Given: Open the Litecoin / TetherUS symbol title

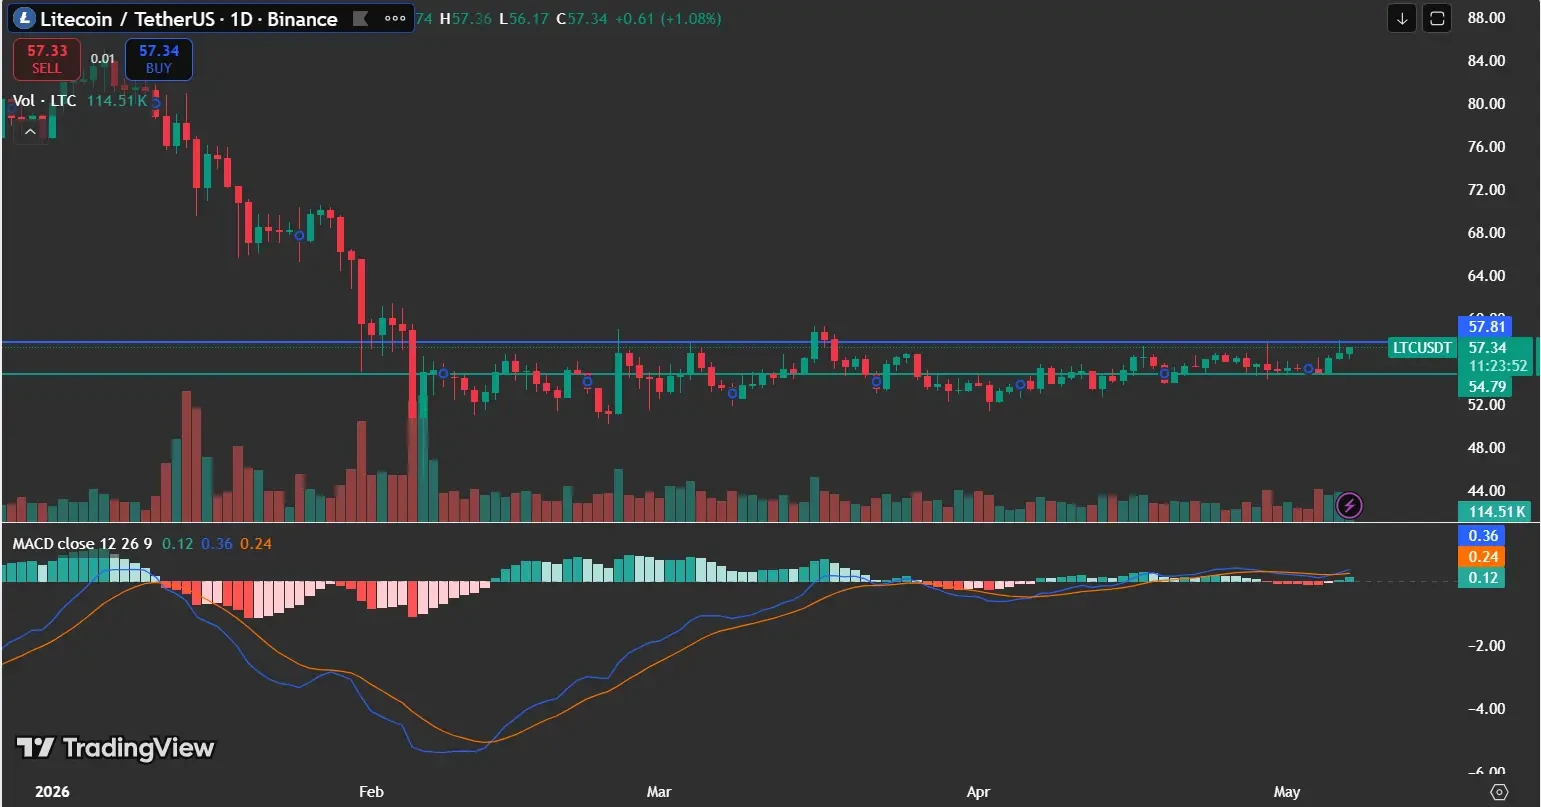Looking at the screenshot, I should click(188, 19).
